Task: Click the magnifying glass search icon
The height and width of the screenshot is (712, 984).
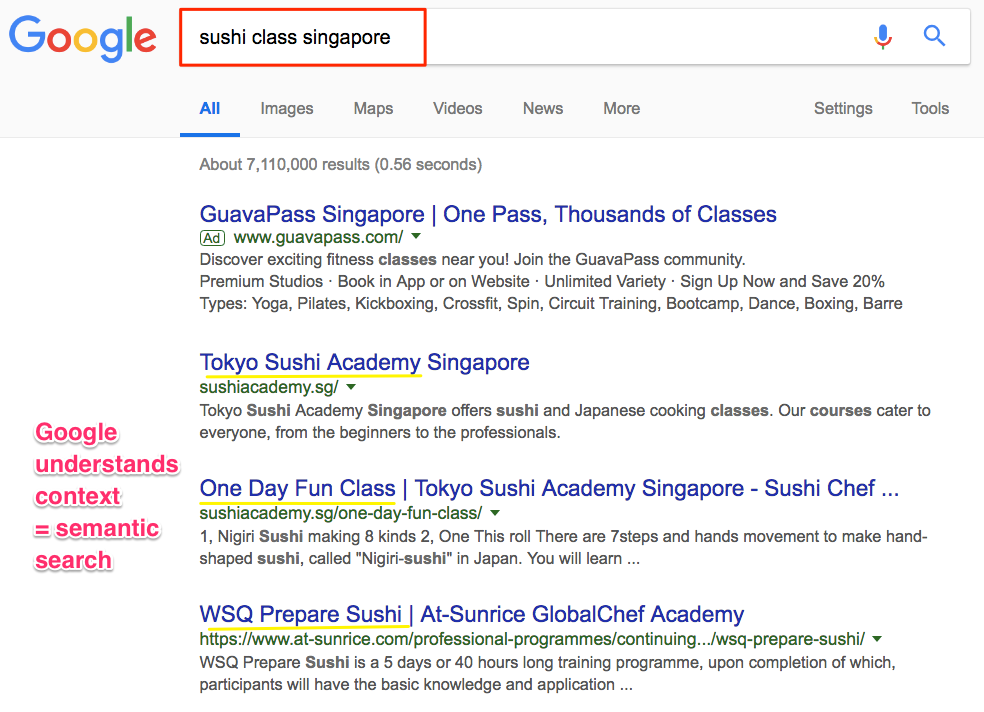Action: pos(934,37)
